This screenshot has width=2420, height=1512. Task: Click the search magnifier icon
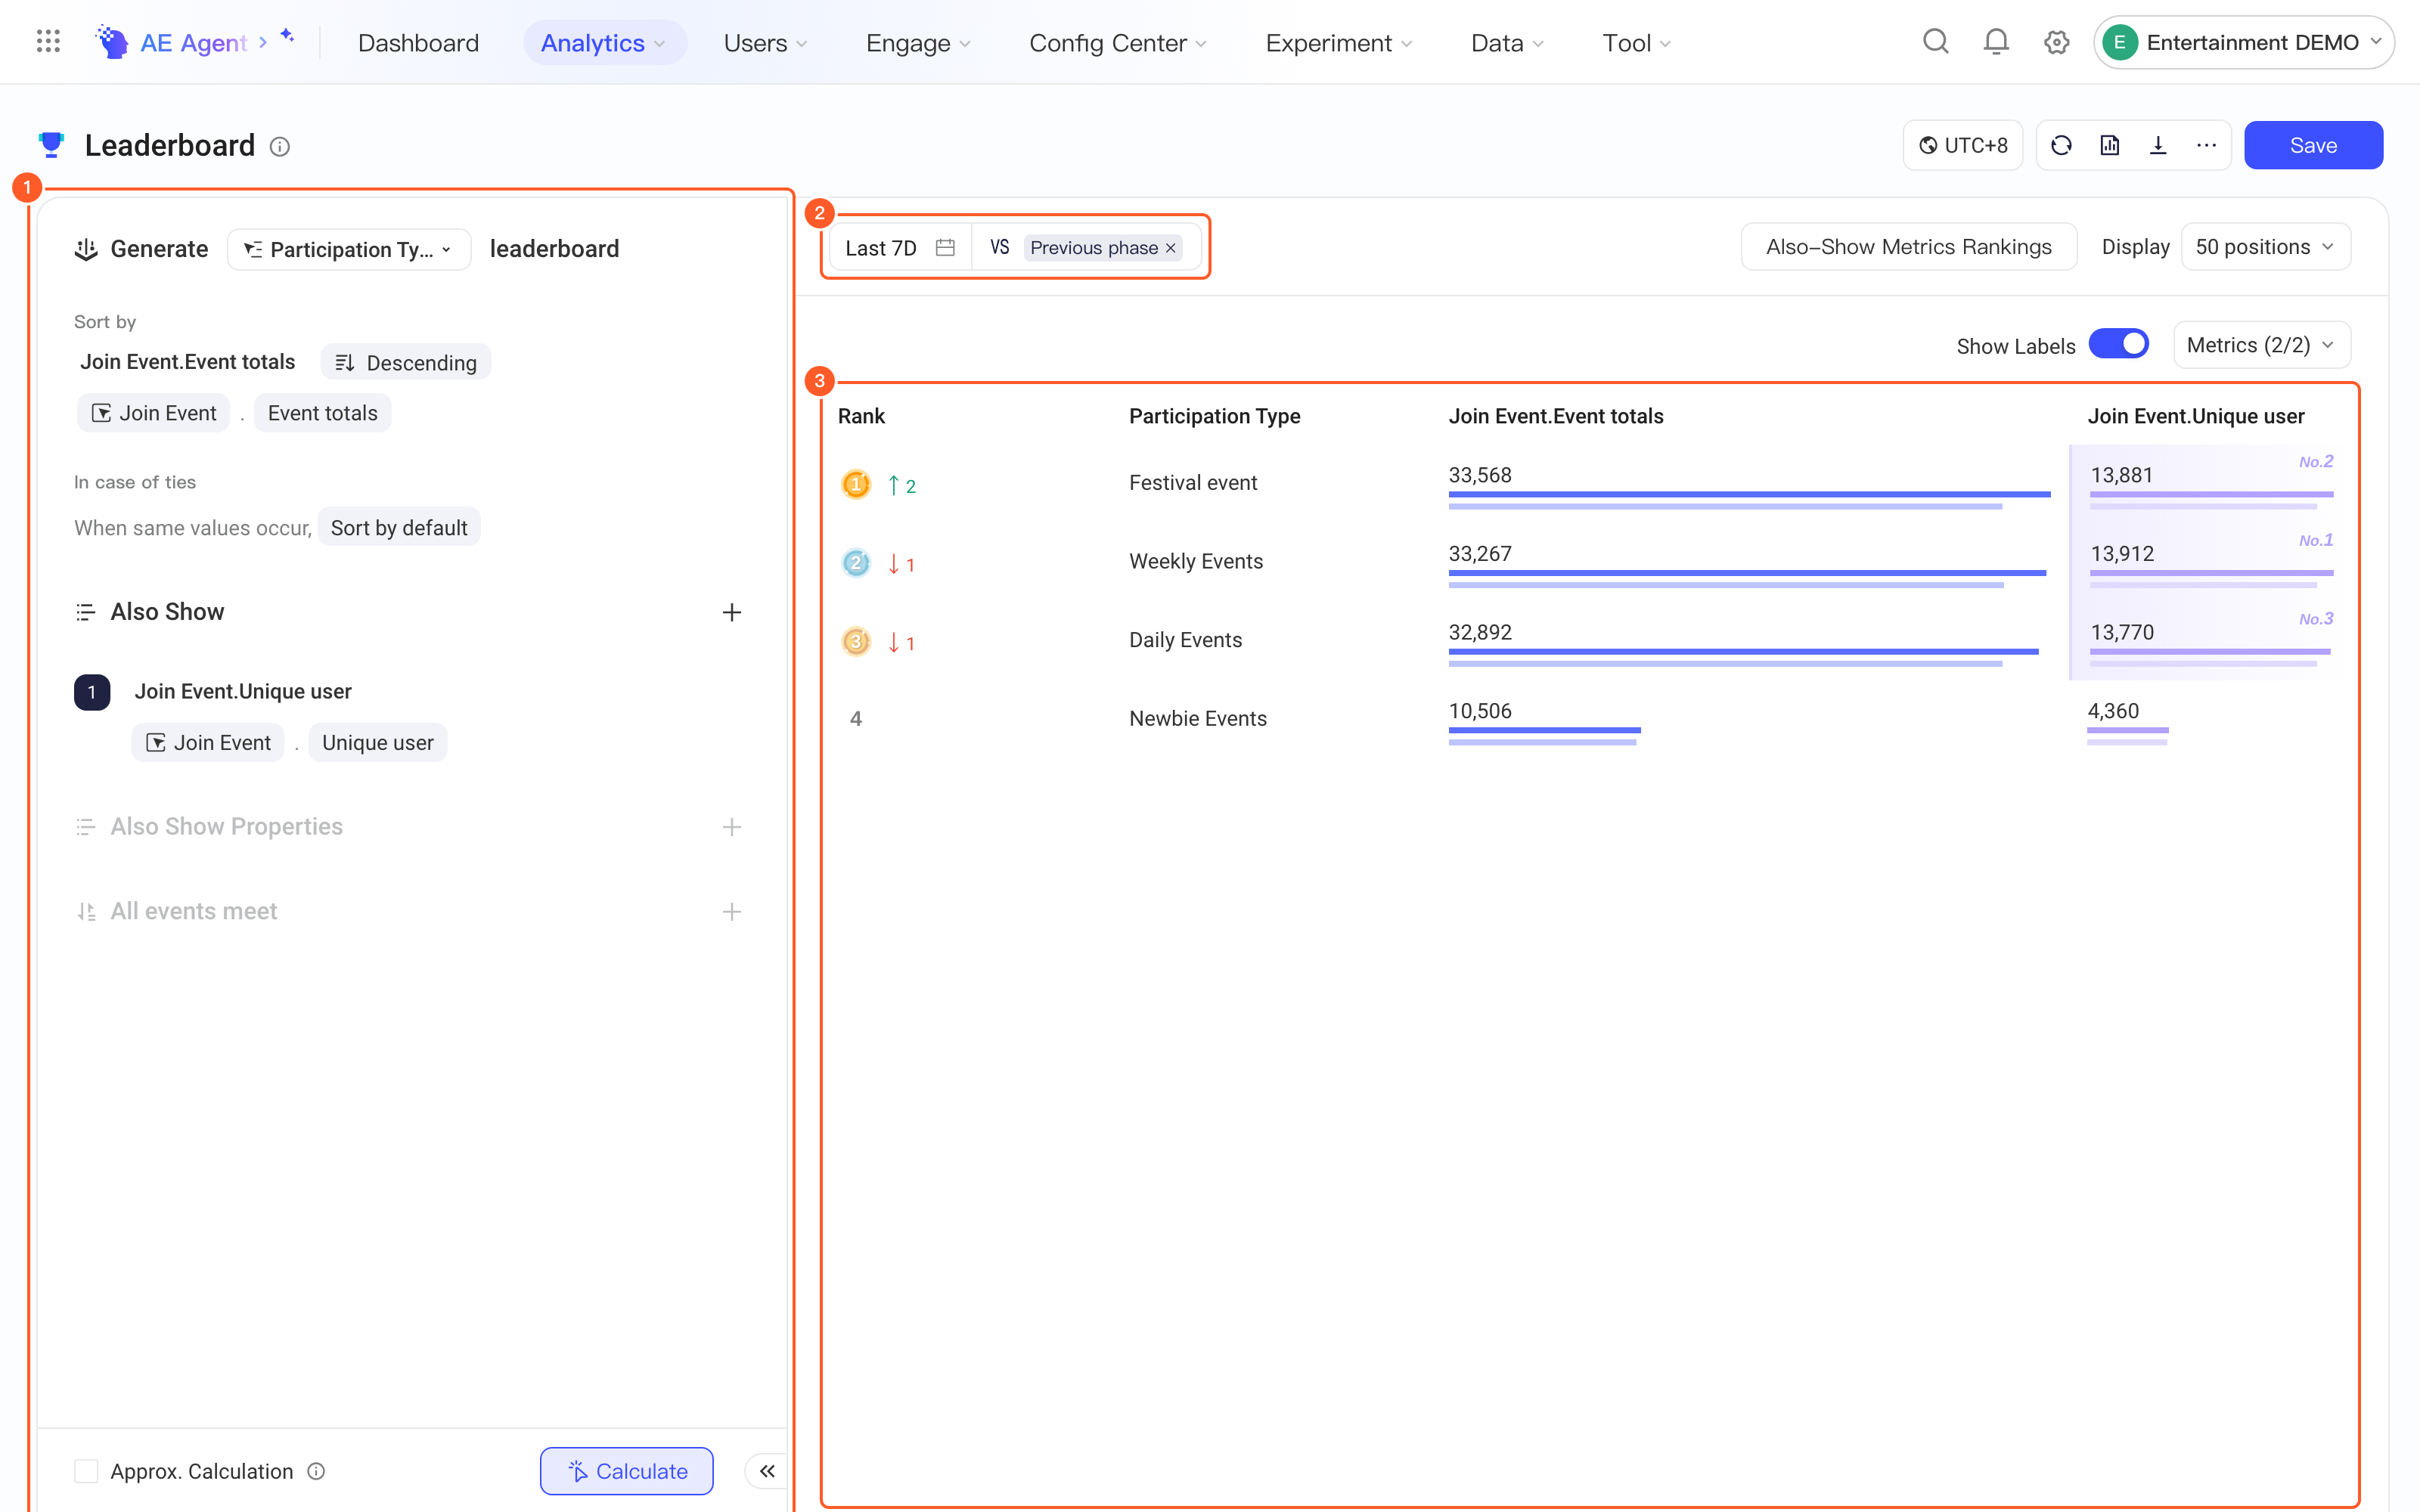1936,42
